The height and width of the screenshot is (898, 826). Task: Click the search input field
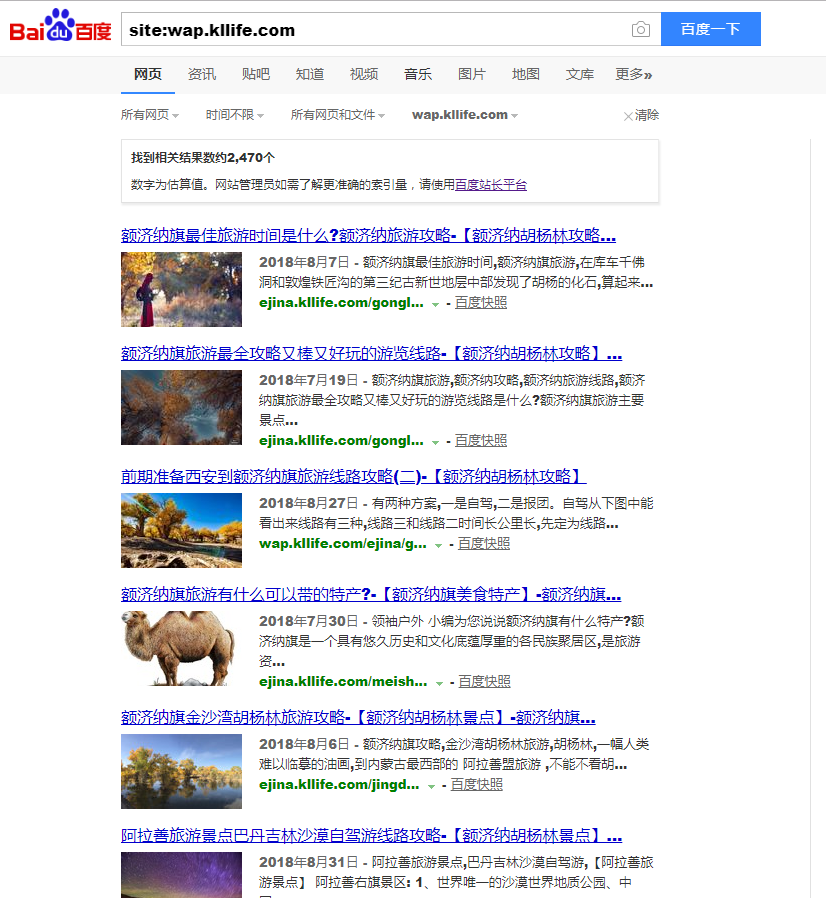point(370,30)
